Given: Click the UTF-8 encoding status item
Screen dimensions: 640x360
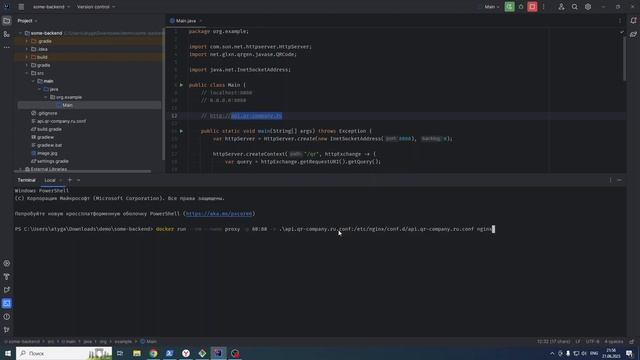Looking at the screenshot, I should click(592, 342).
